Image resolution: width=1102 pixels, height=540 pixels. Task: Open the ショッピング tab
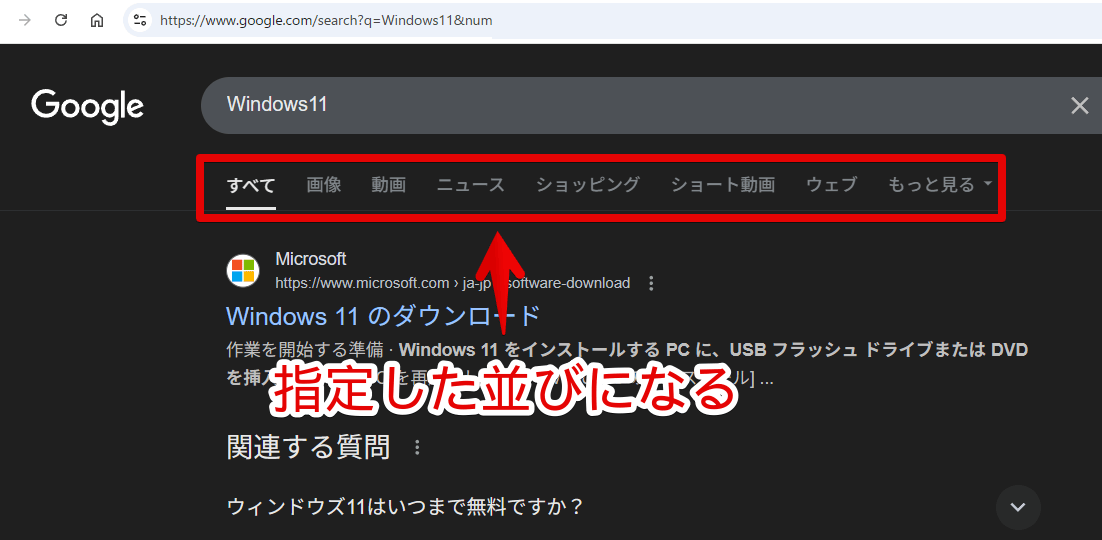(x=588, y=185)
